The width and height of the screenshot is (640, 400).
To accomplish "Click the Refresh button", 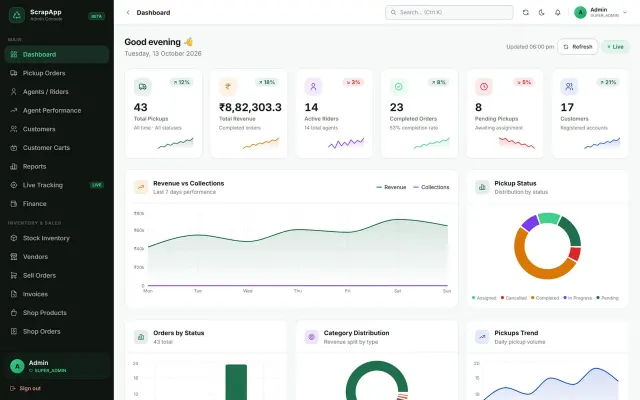I will click(578, 47).
